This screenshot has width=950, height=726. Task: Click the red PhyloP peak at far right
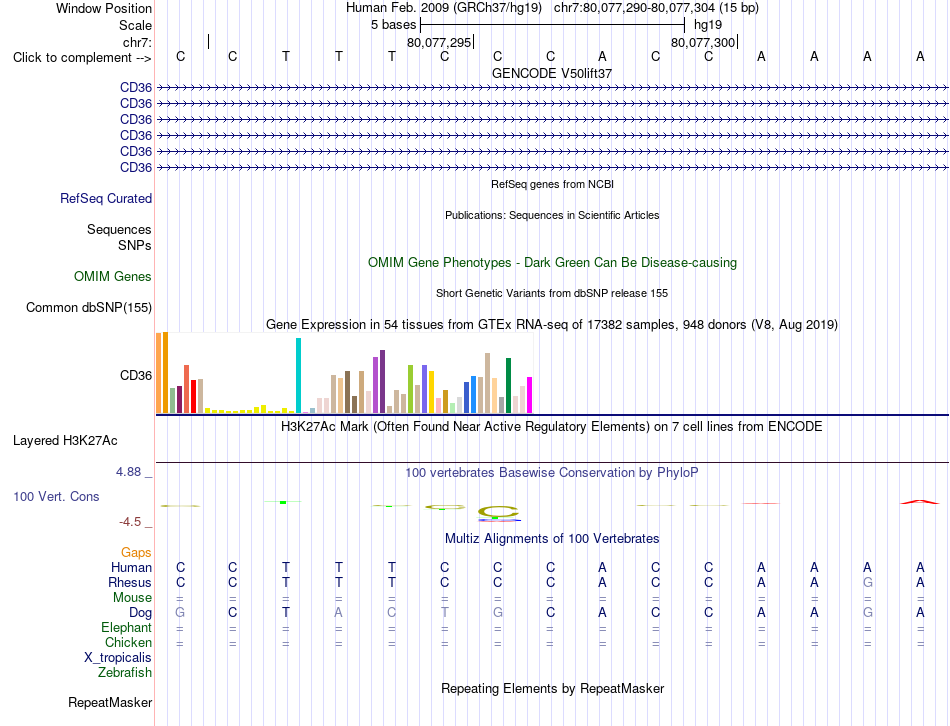click(920, 502)
